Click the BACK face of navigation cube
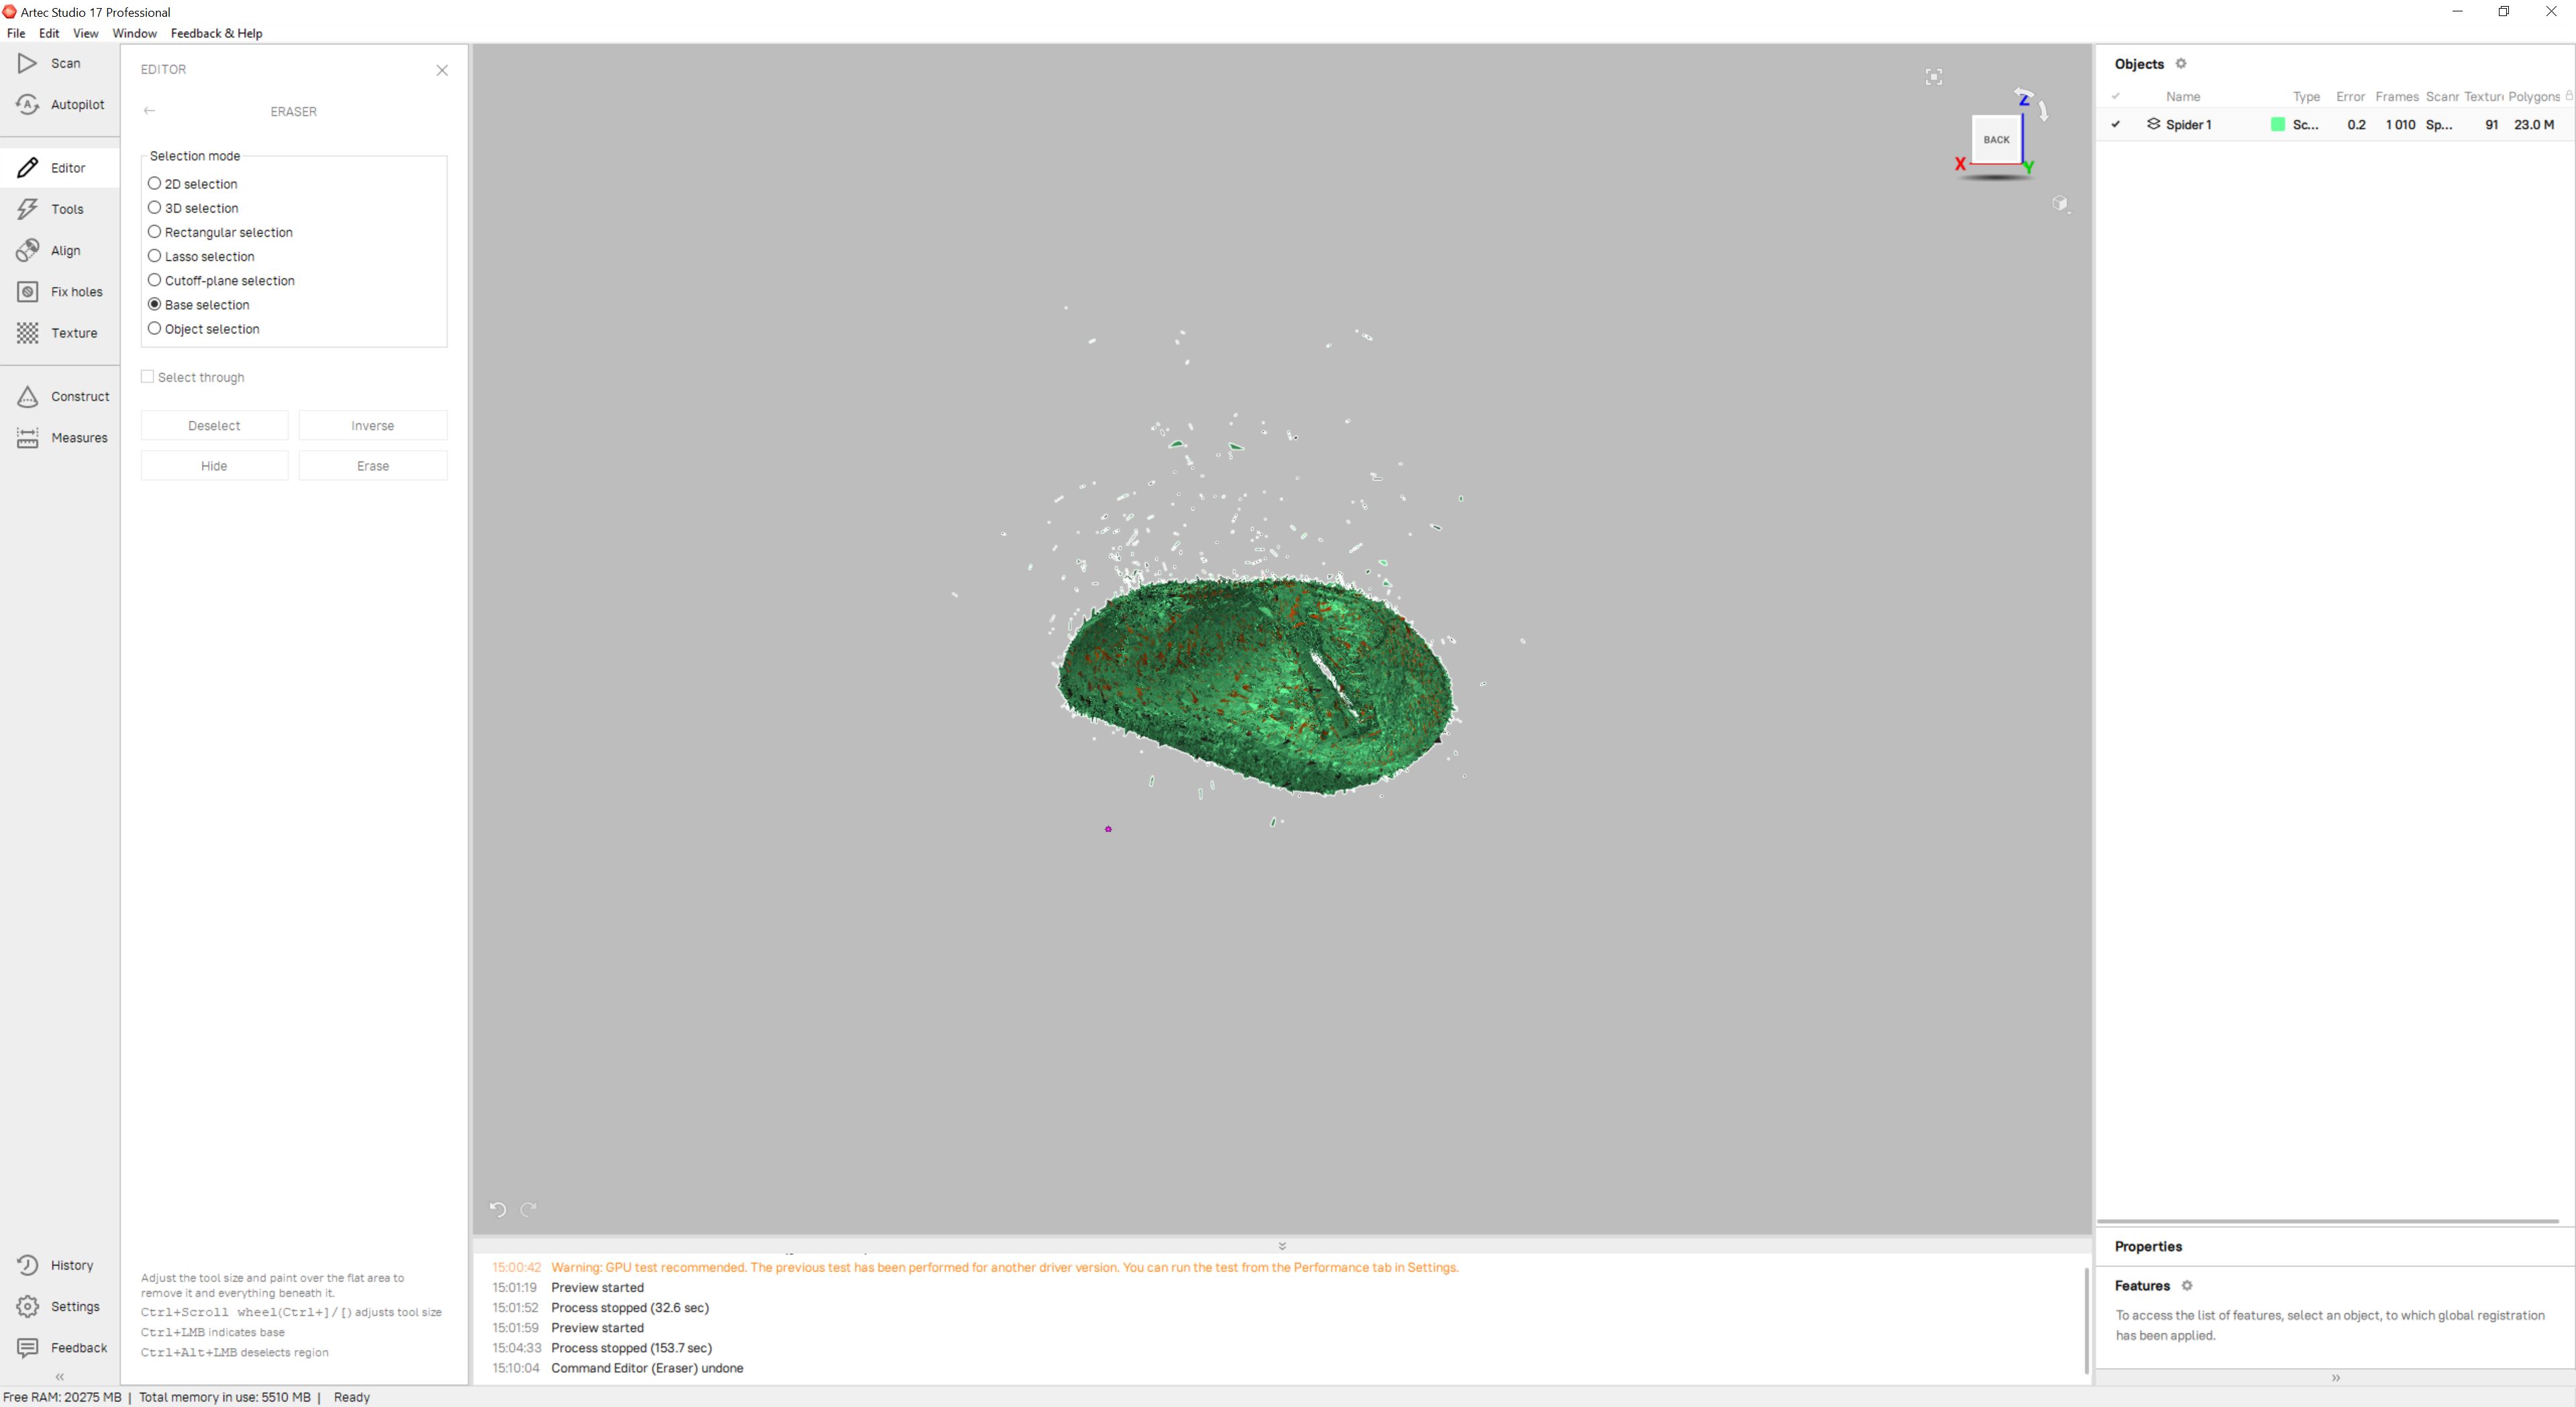The image size is (2576, 1407). point(1996,140)
